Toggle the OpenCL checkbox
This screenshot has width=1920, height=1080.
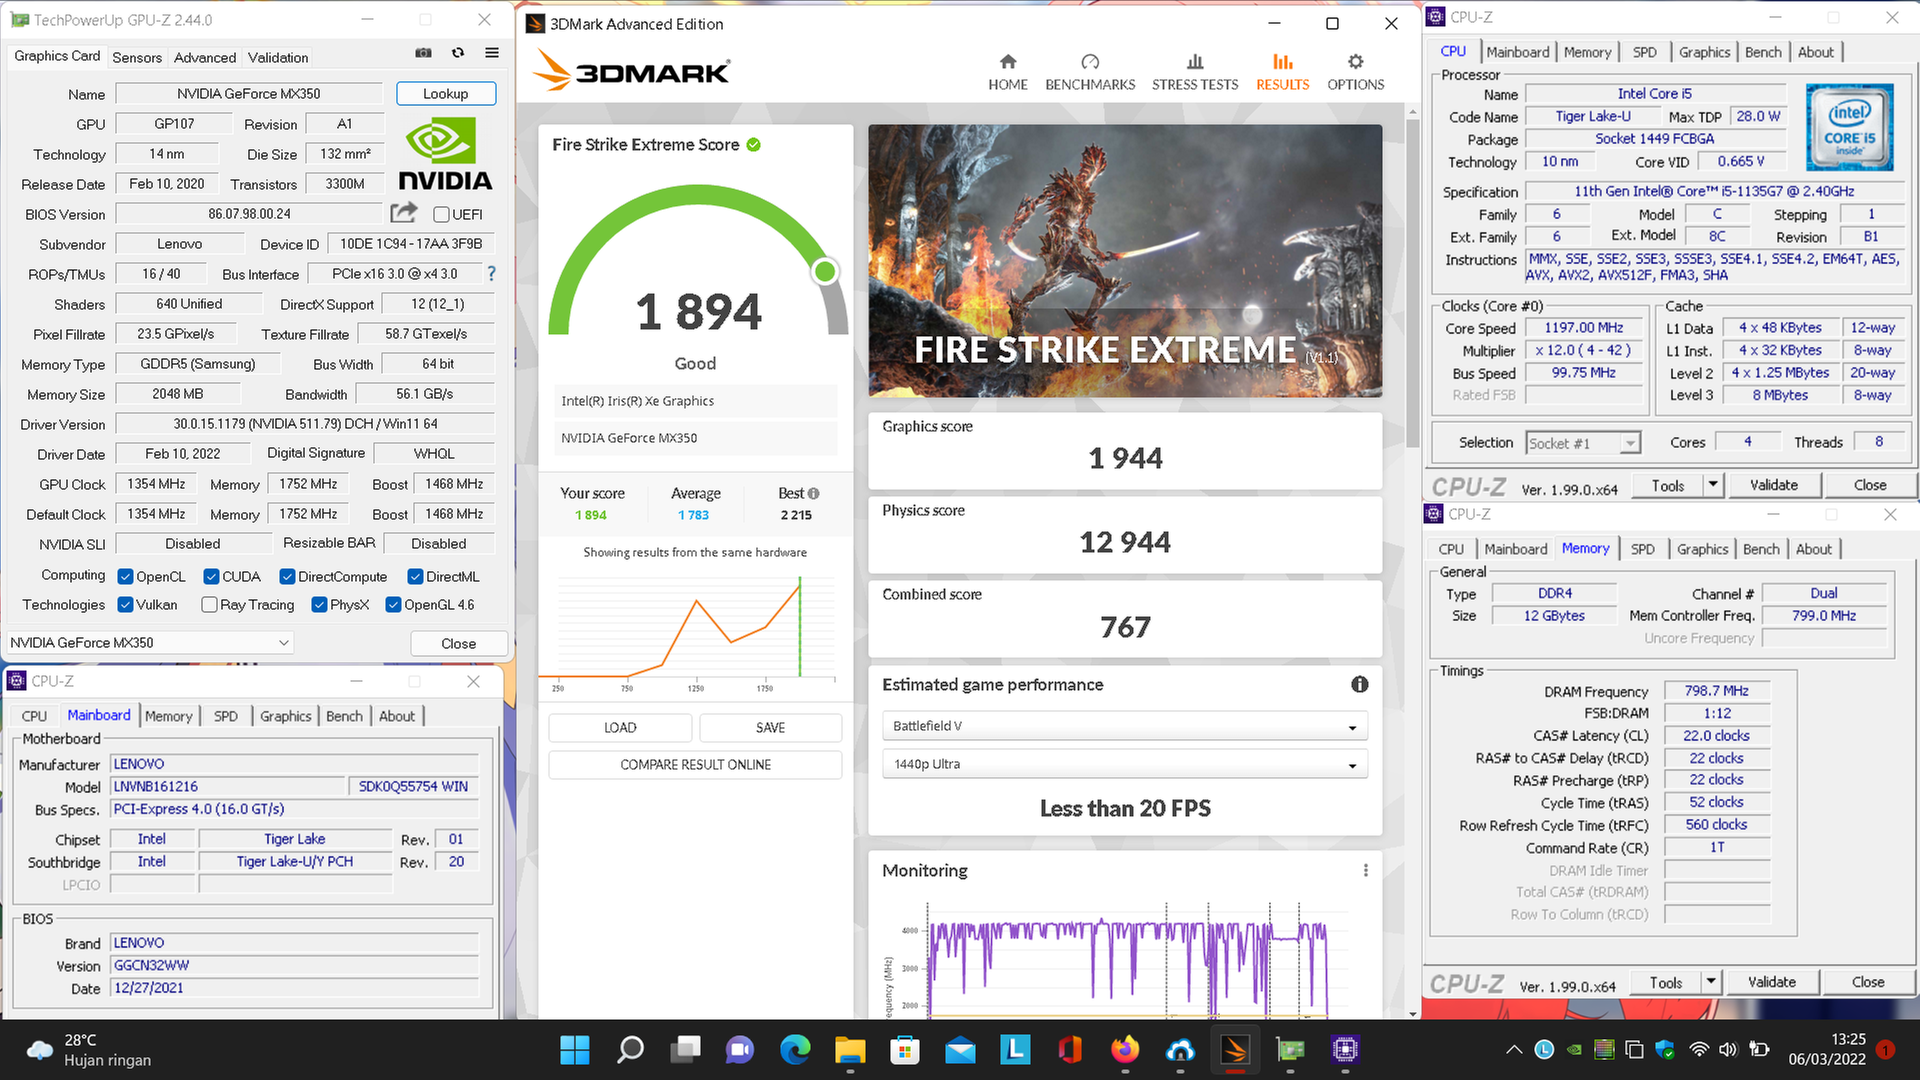click(x=126, y=576)
